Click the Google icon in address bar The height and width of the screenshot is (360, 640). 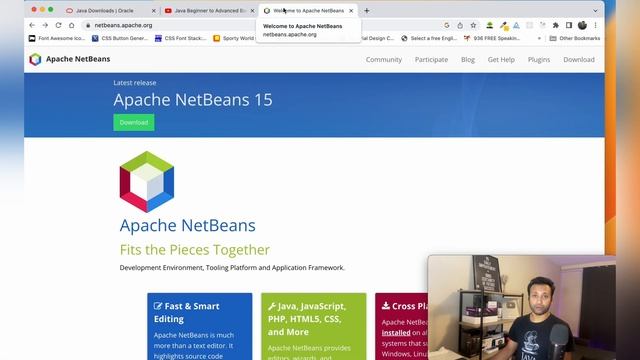(x=447, y=25)
